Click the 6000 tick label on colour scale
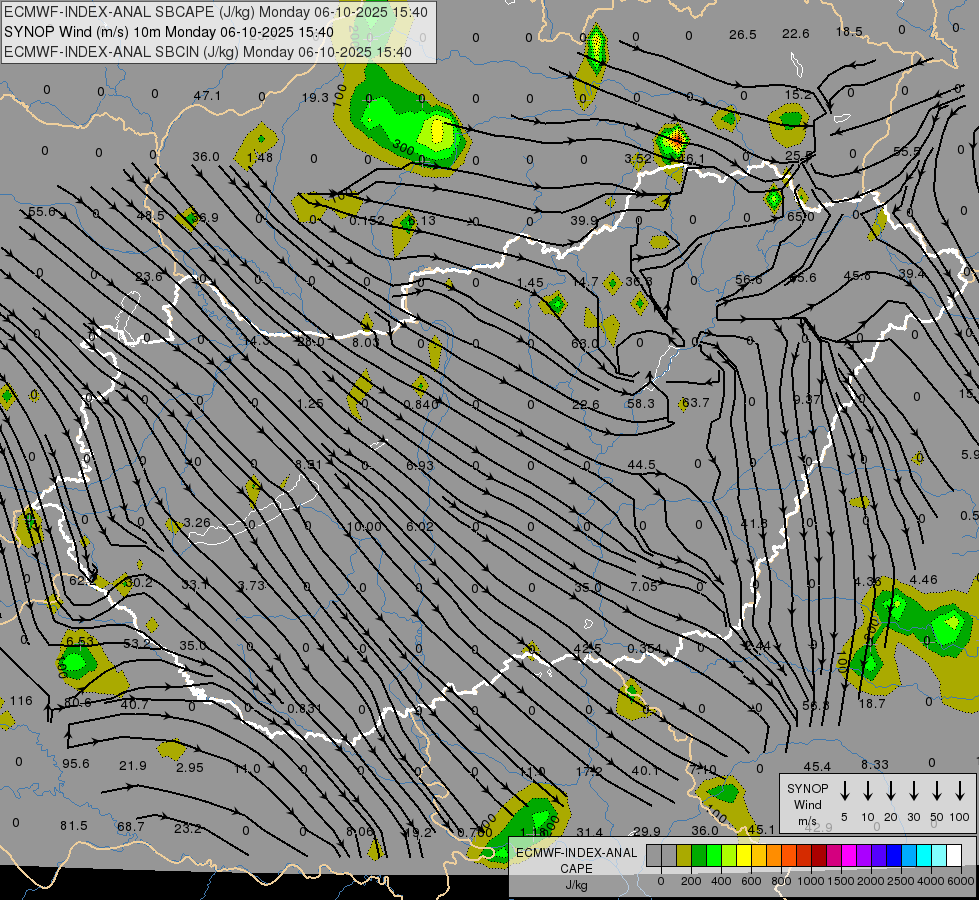 coord(960,881)
